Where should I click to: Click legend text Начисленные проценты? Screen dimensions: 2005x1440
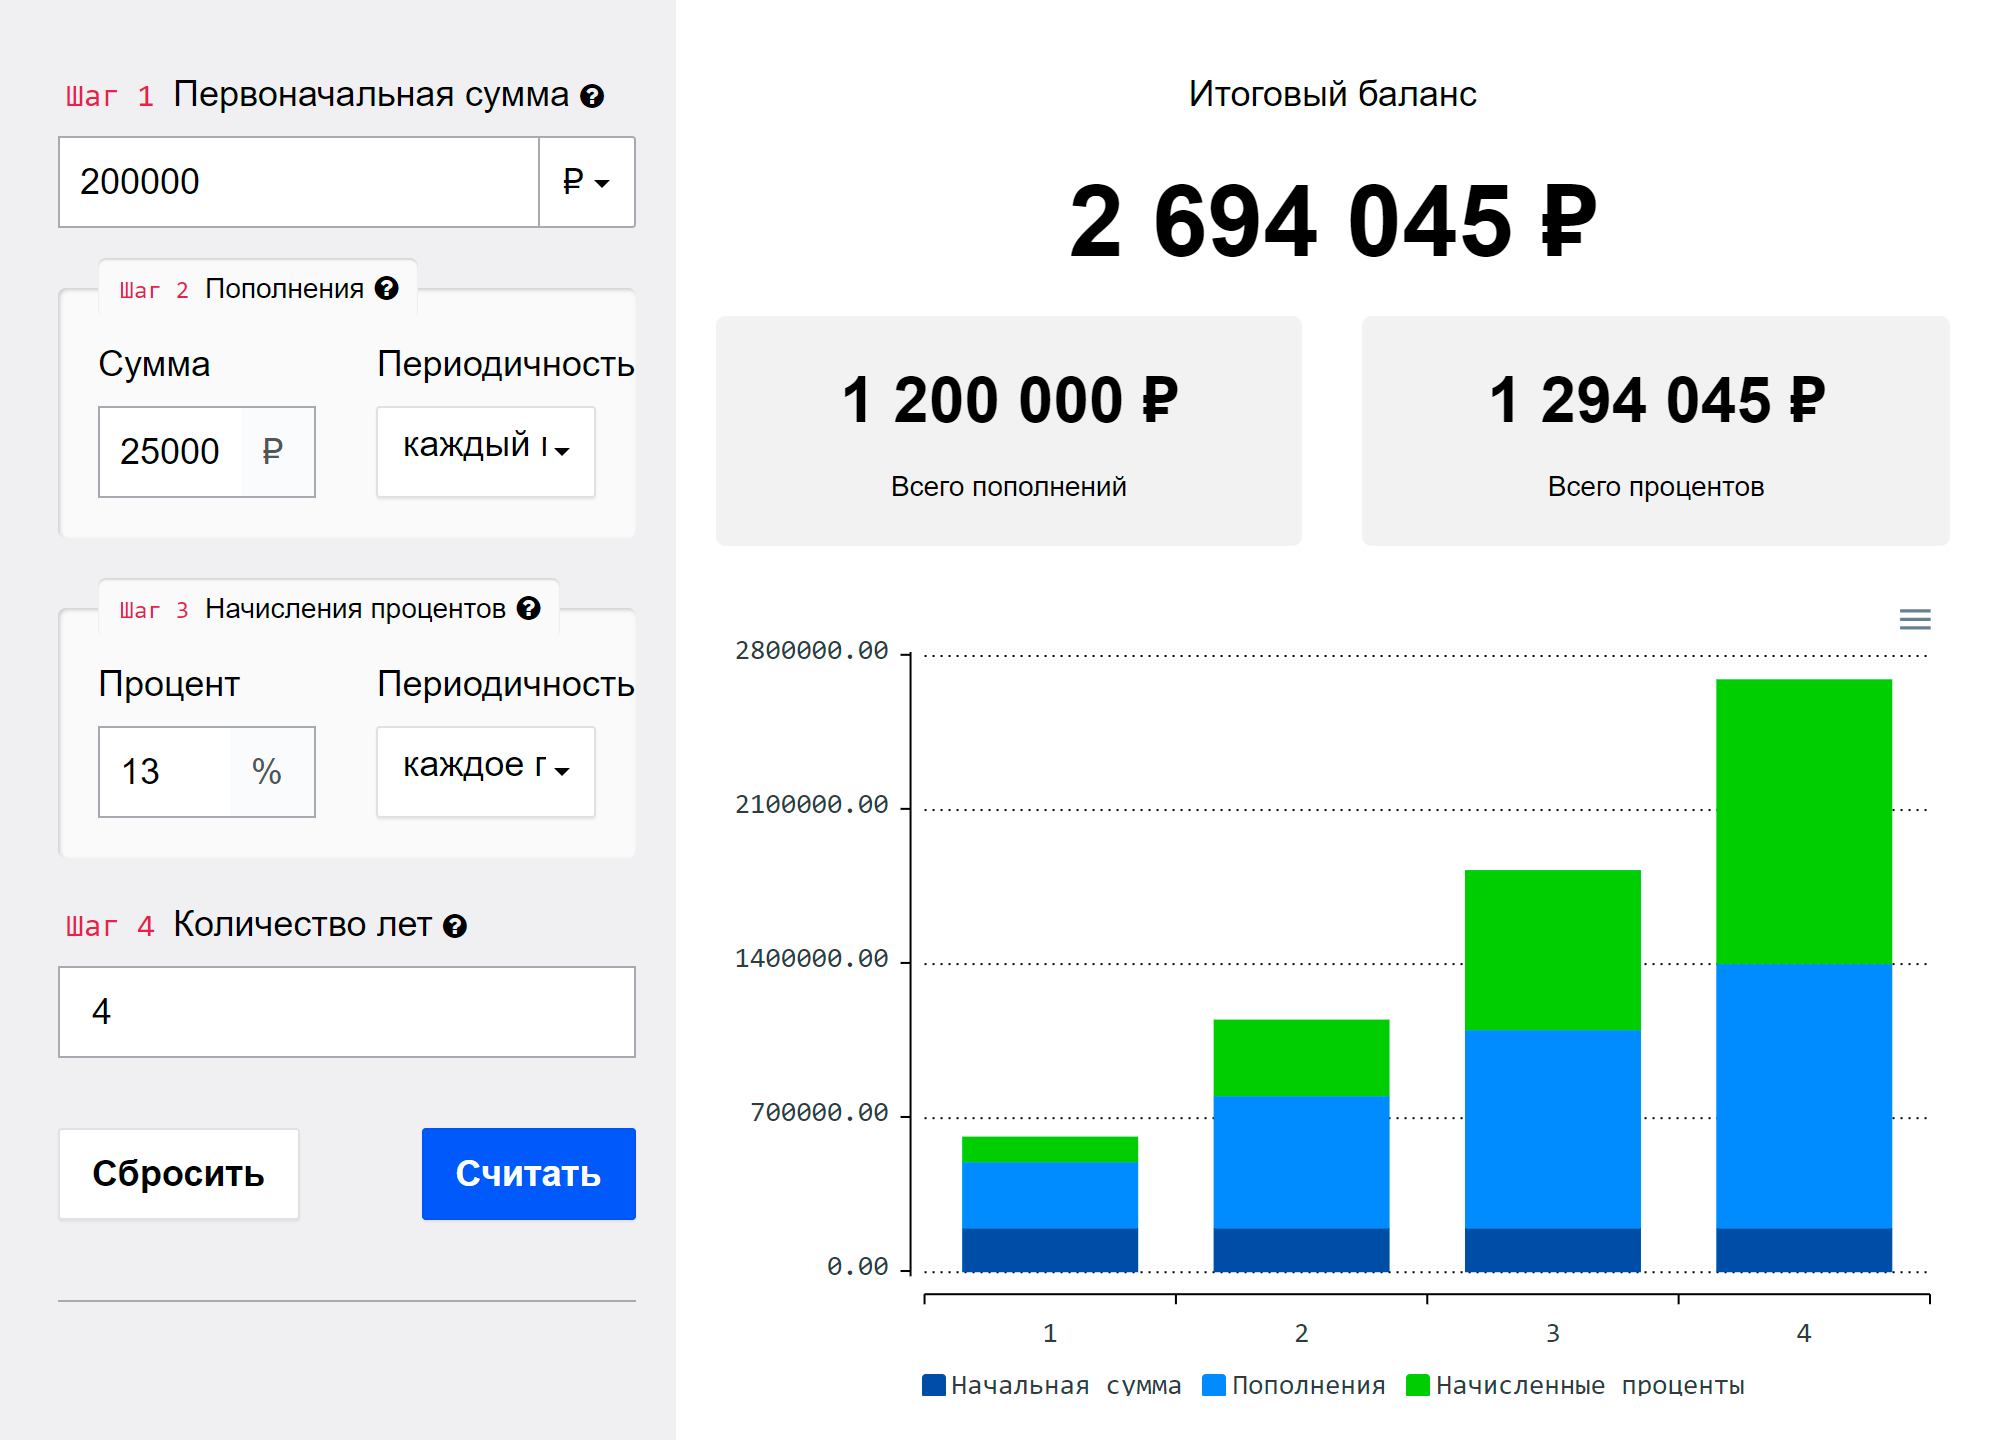click(1590, 1385)
